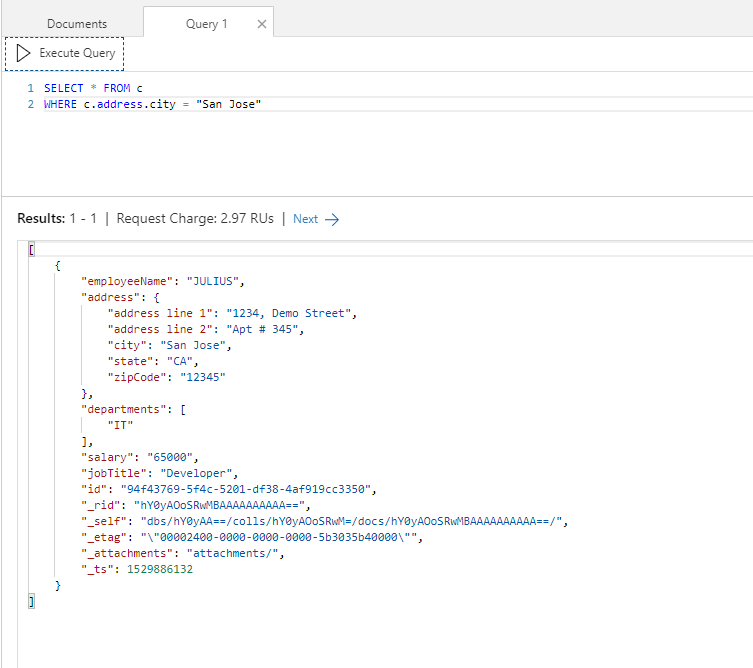753x668 pixels.
Task: Click the highlighted opening bracket in results
Action: click(32, 249)
